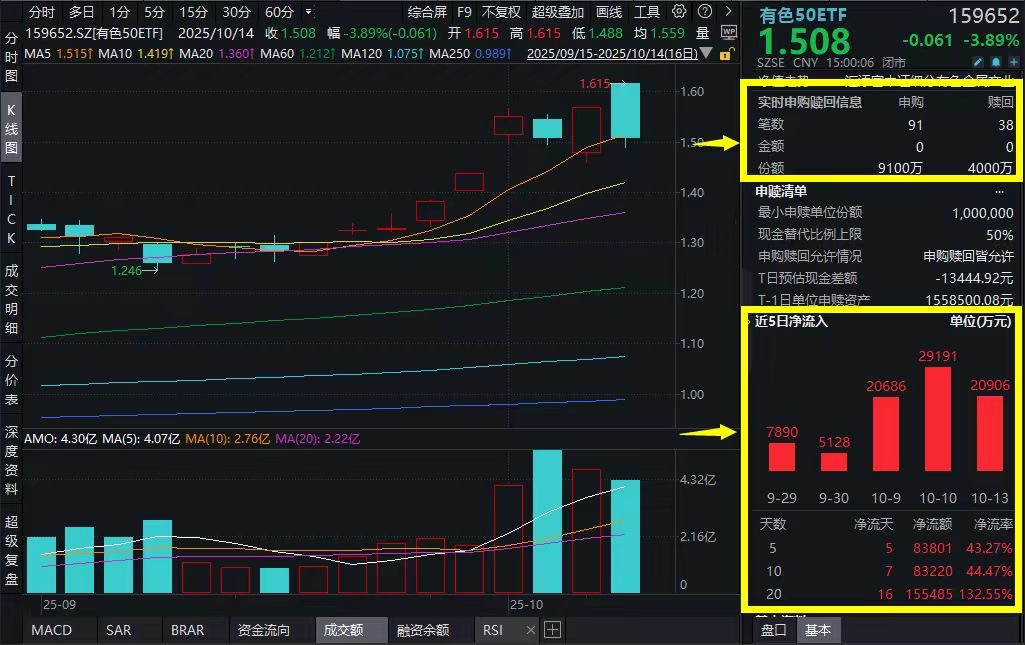Select the MACD indicator tab
Screen dimensions: 1025x645
click(51, 630)
